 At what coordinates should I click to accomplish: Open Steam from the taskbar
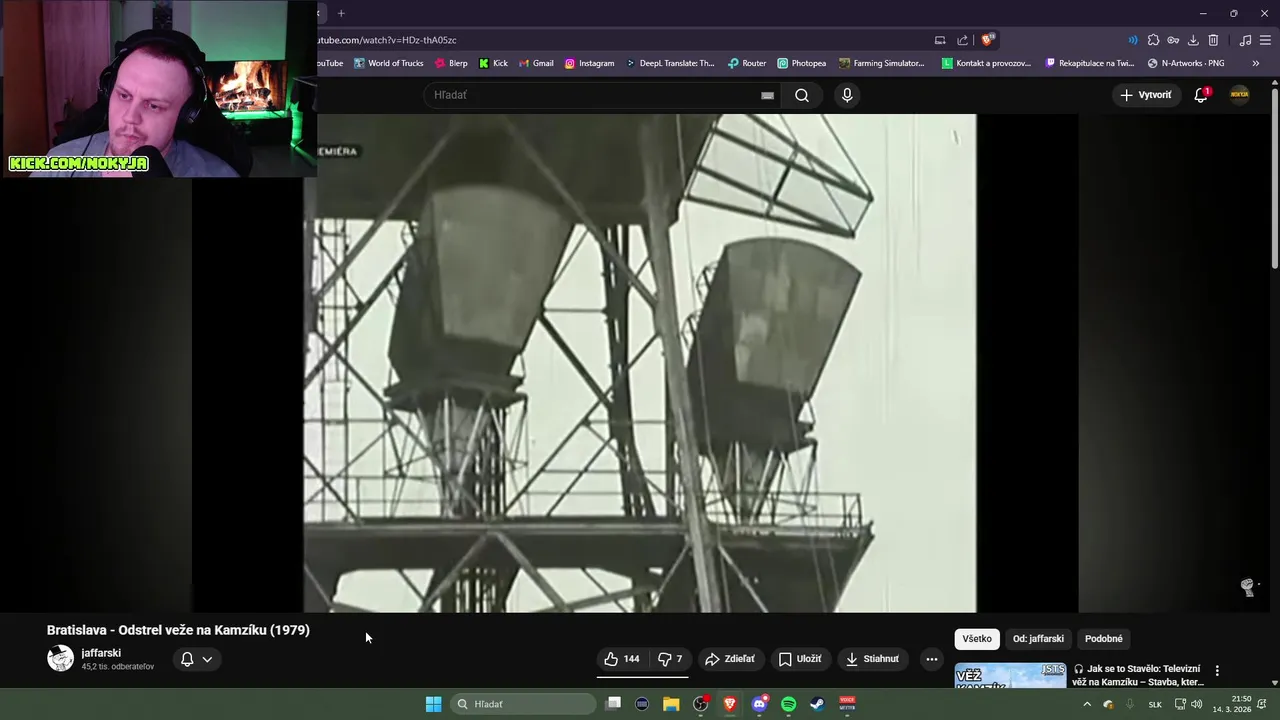pyautogui.click(x=817, y=704)
